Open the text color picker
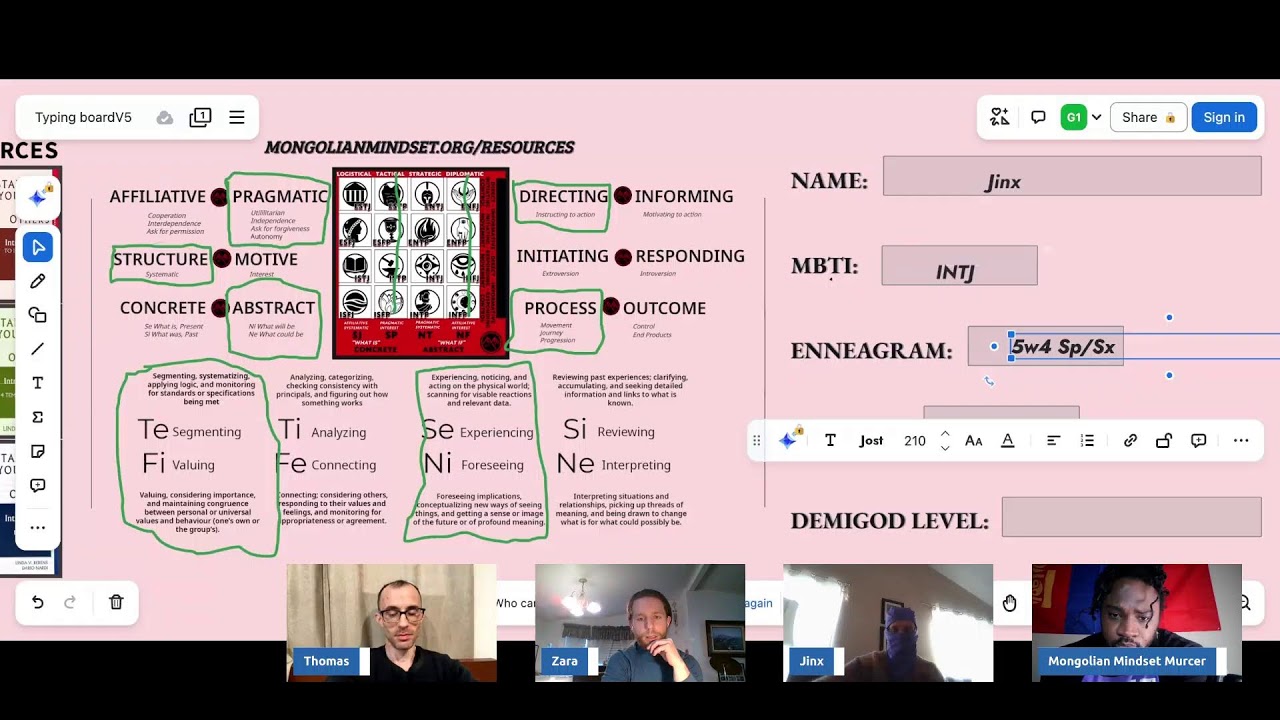This screenshot has height=720, width=1280. click(1008, 440)
